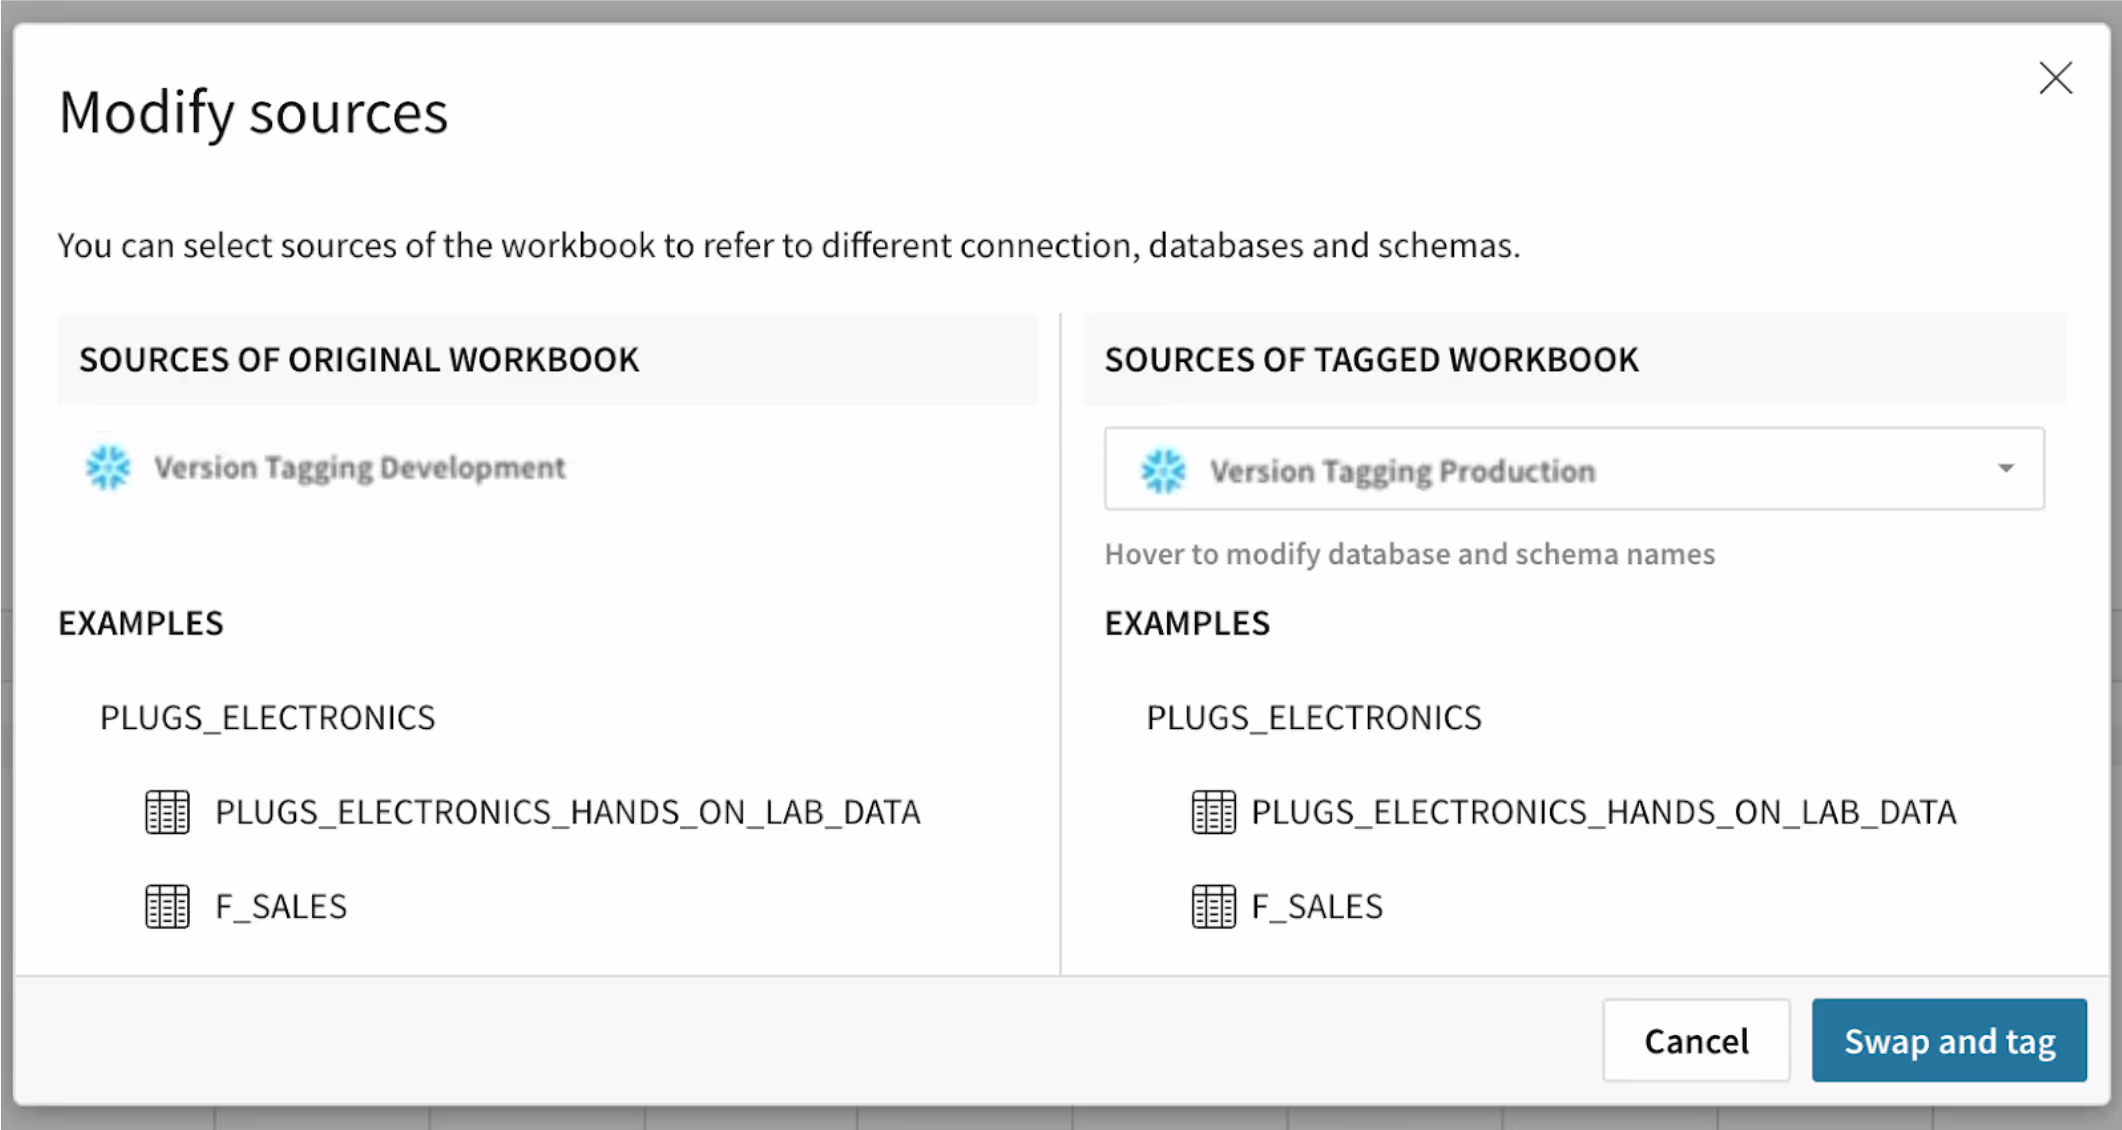
Task: Select tagged workbook PLUGS_ELECTRONICS_HANDS_ON_LAB_DATA table name
Action: (1604, 812)
